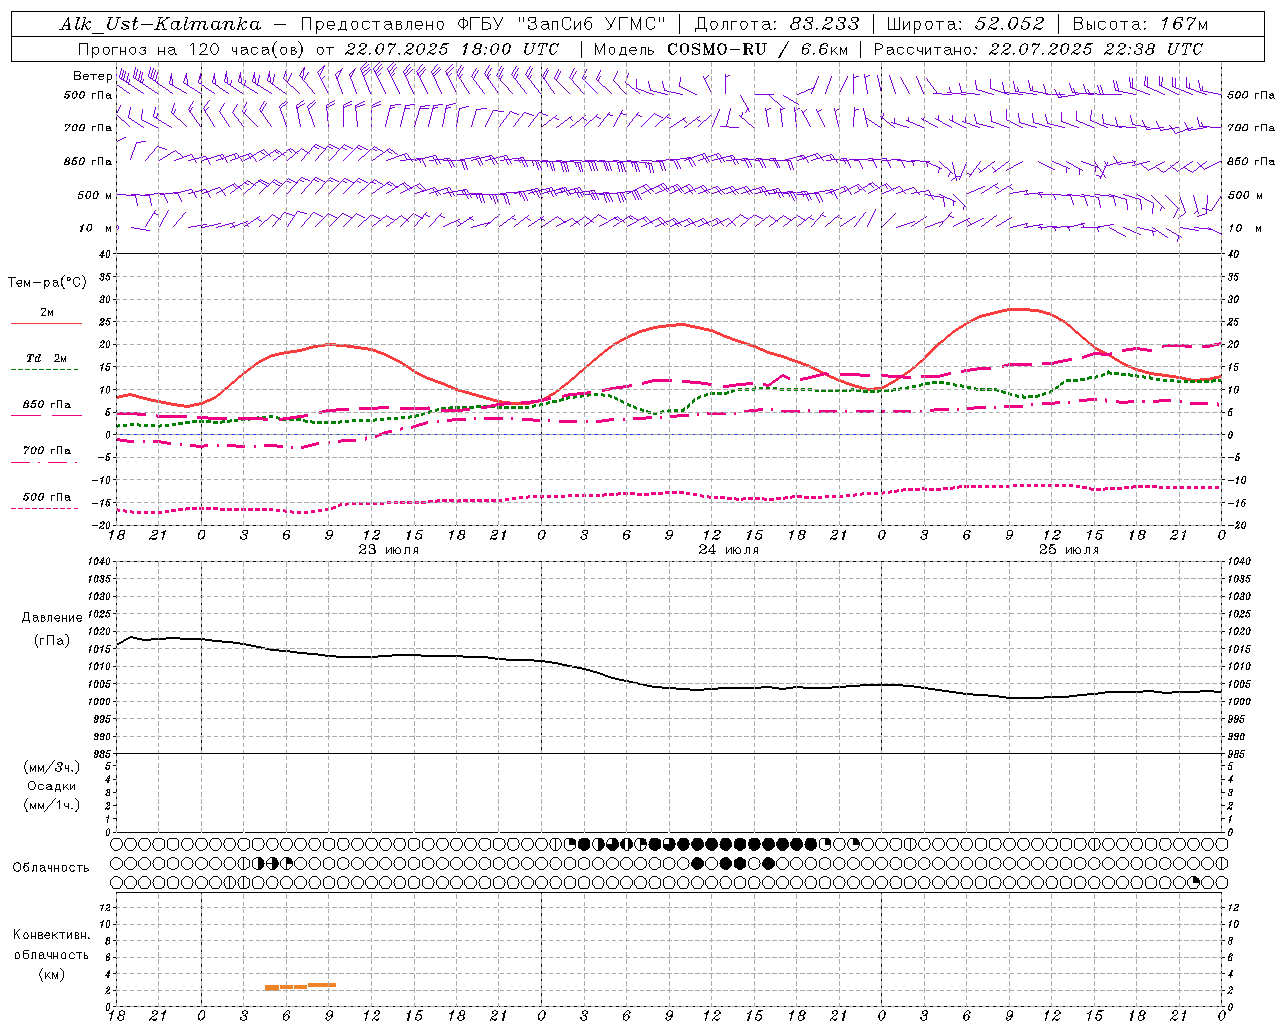Click the 25 июля date label
This screenshot has width=1280, height=1024.
[x=1069, y=549]
